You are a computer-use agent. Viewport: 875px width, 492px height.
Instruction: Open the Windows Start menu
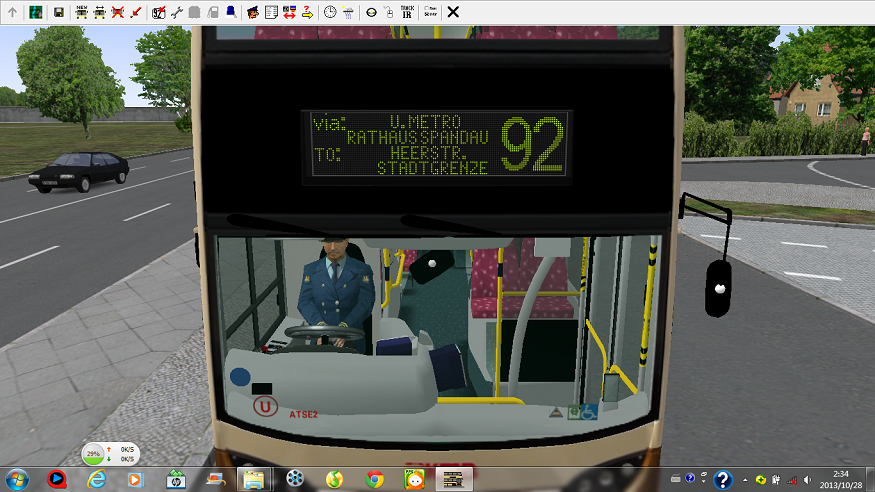click(17, 479)
